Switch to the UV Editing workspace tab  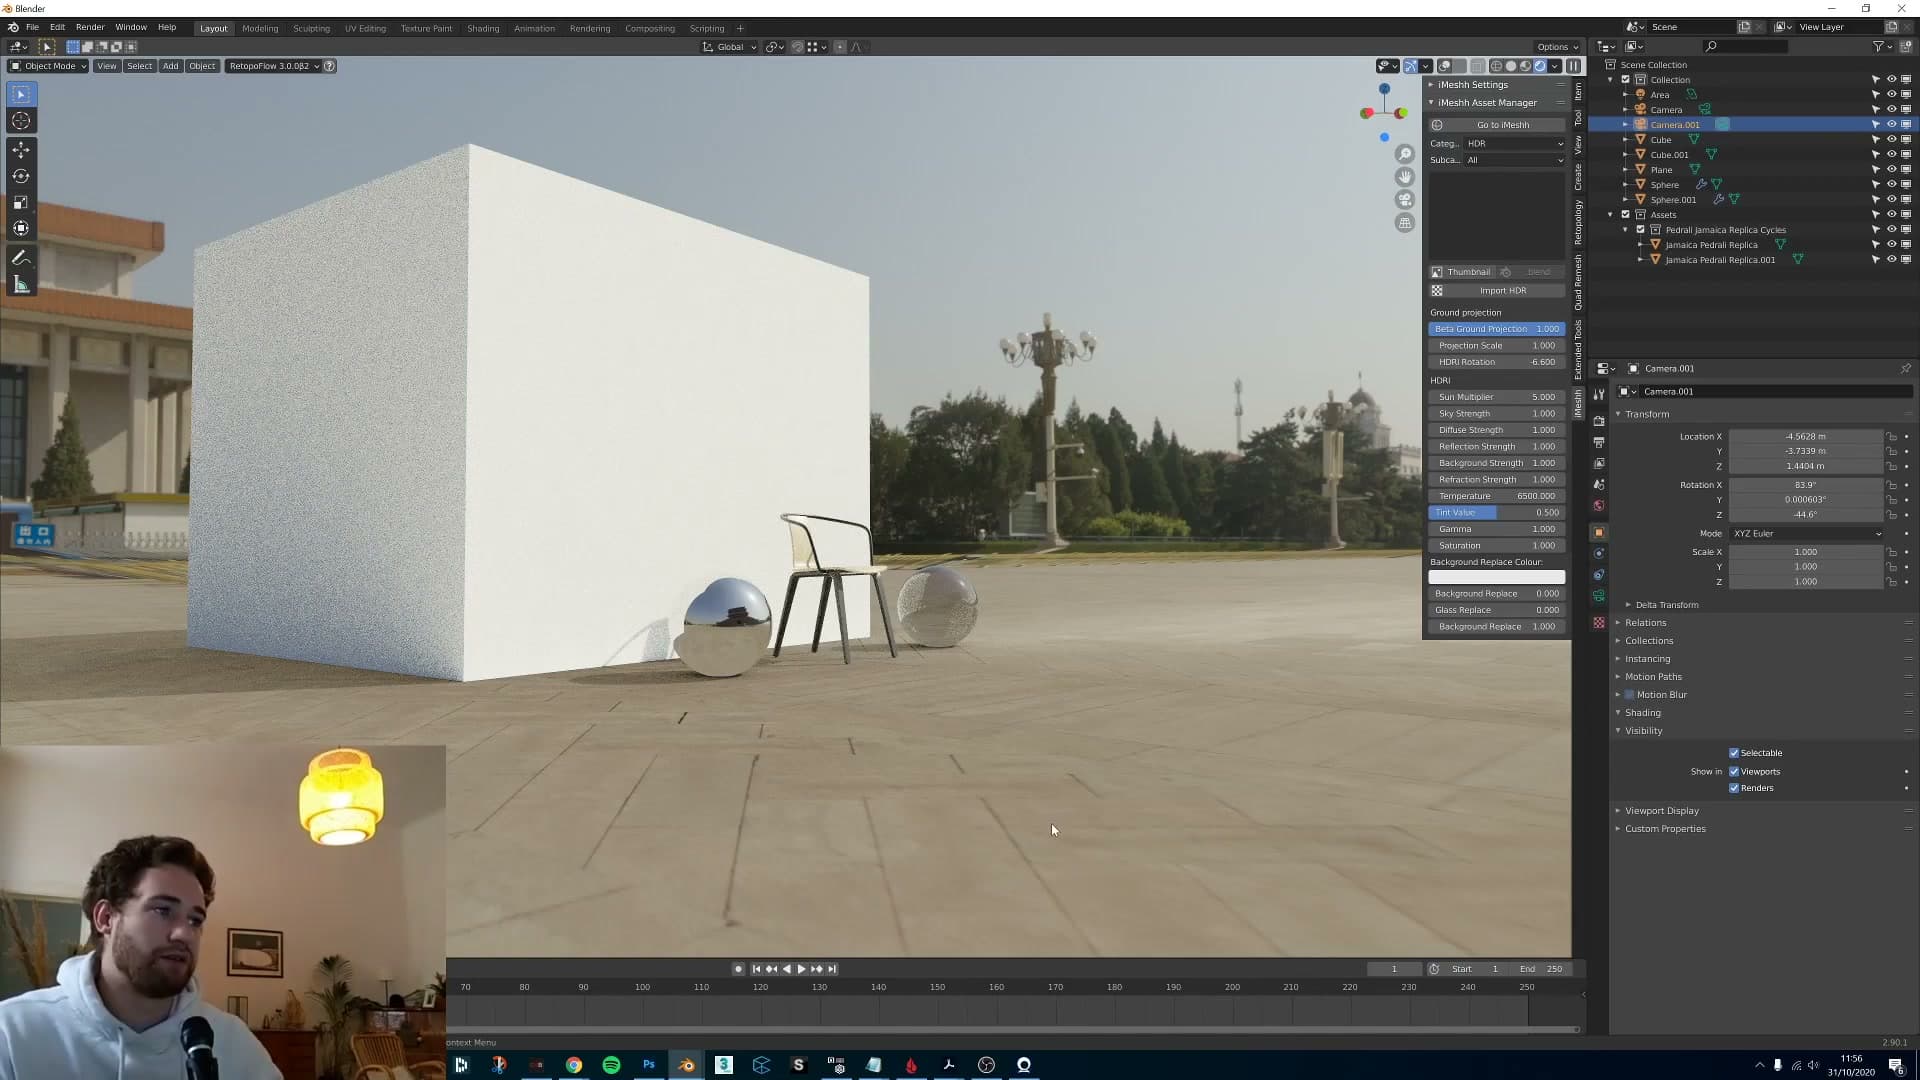(x=365, y=29)
